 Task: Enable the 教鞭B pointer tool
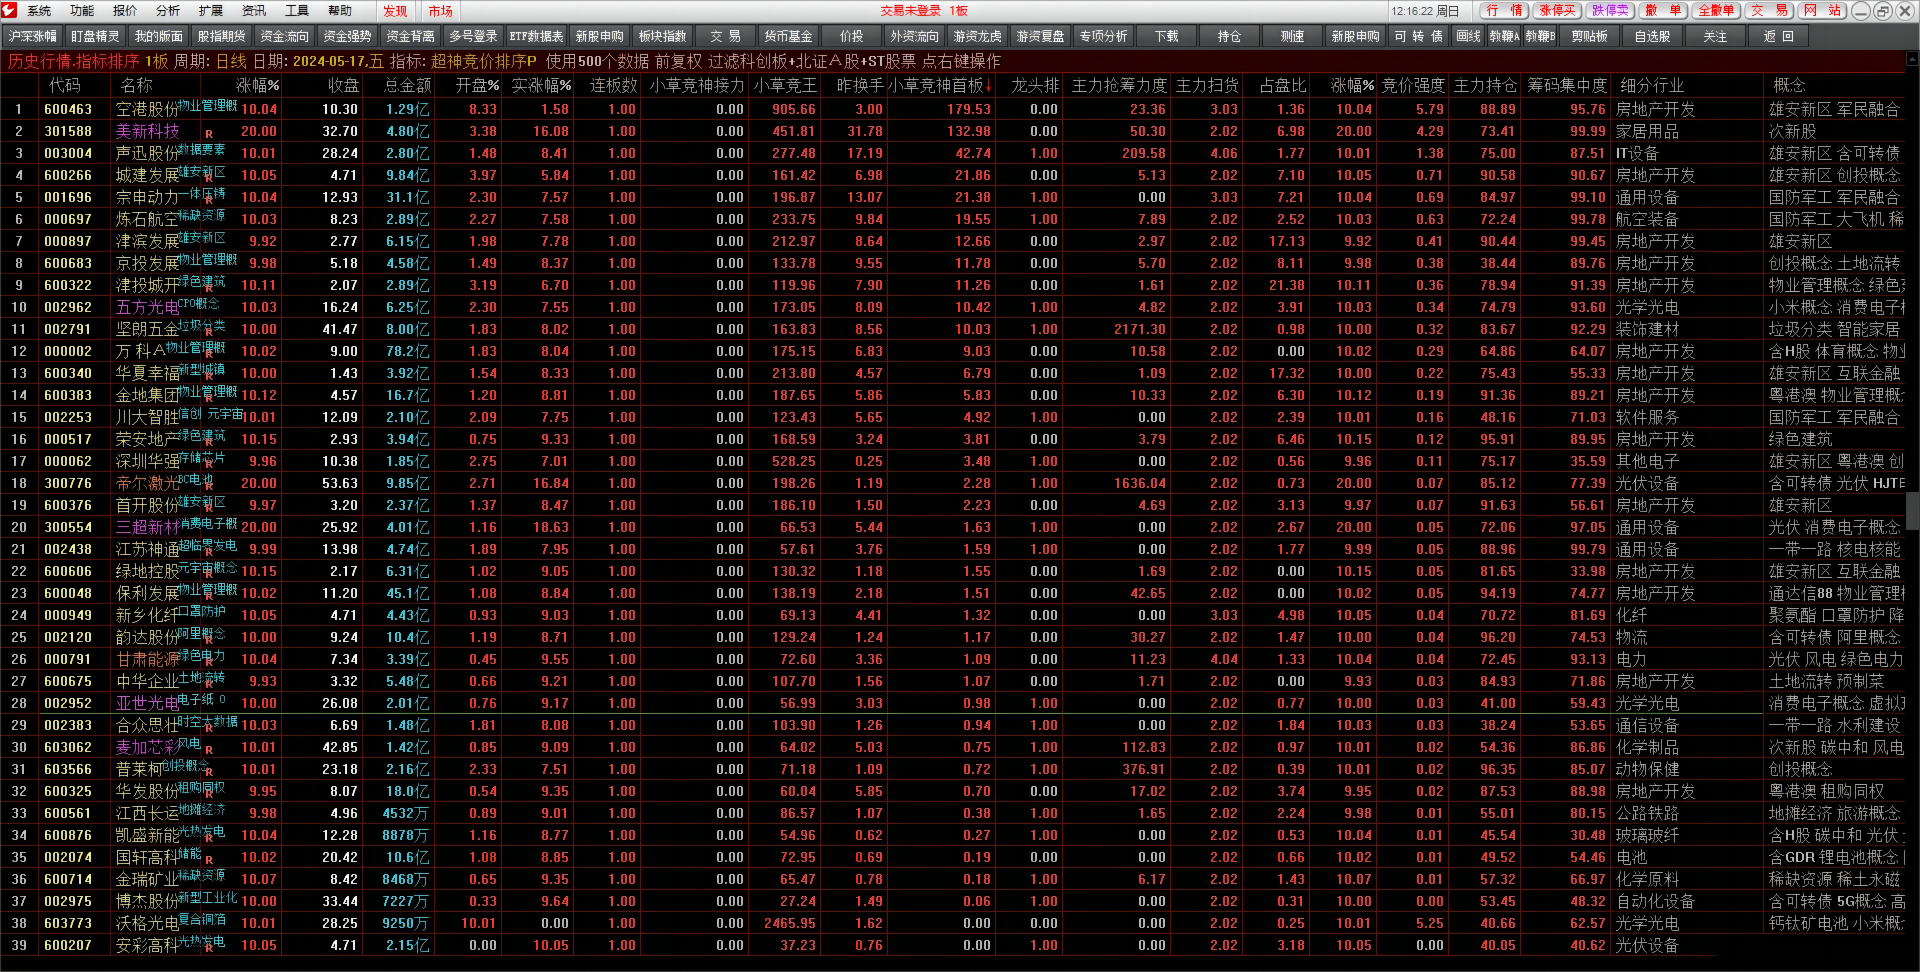tap(1540, 36)
